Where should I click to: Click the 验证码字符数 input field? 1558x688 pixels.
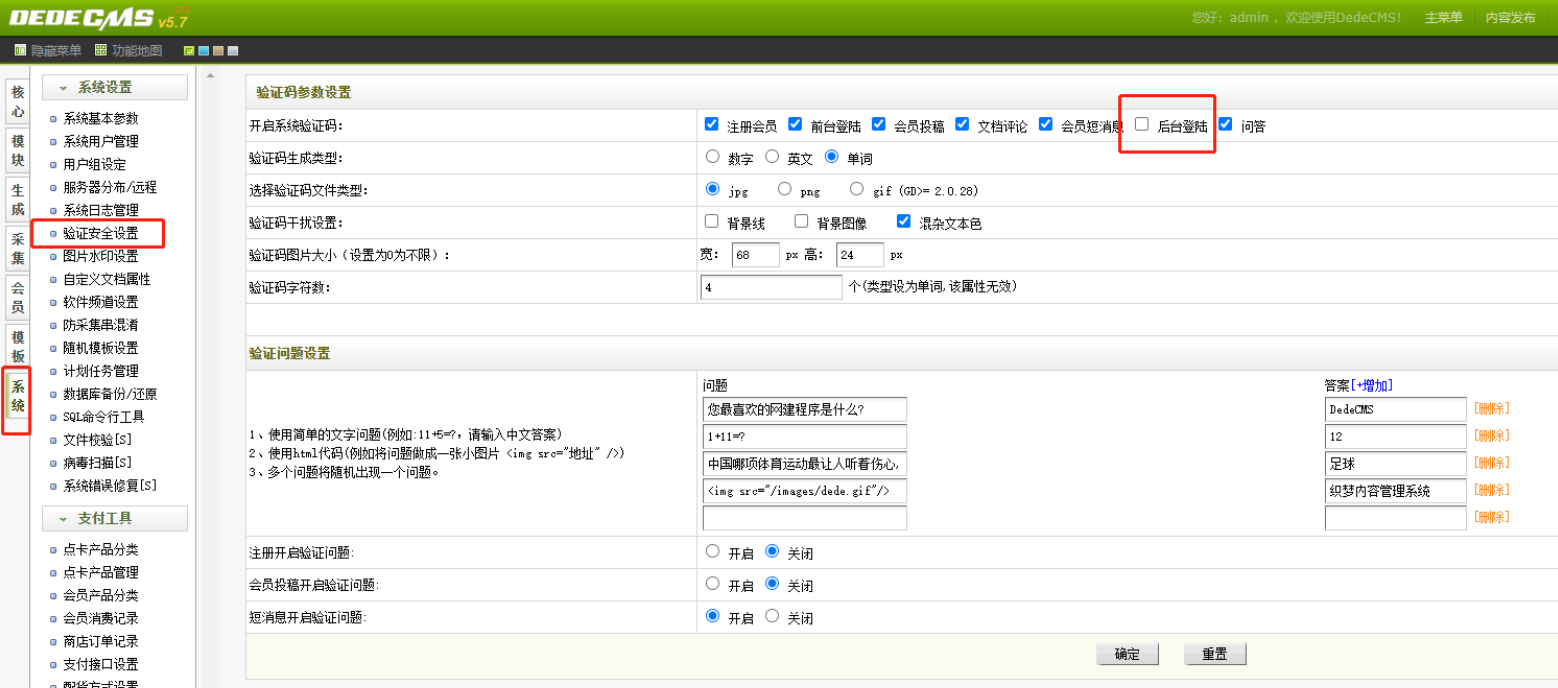click(771, 287)
